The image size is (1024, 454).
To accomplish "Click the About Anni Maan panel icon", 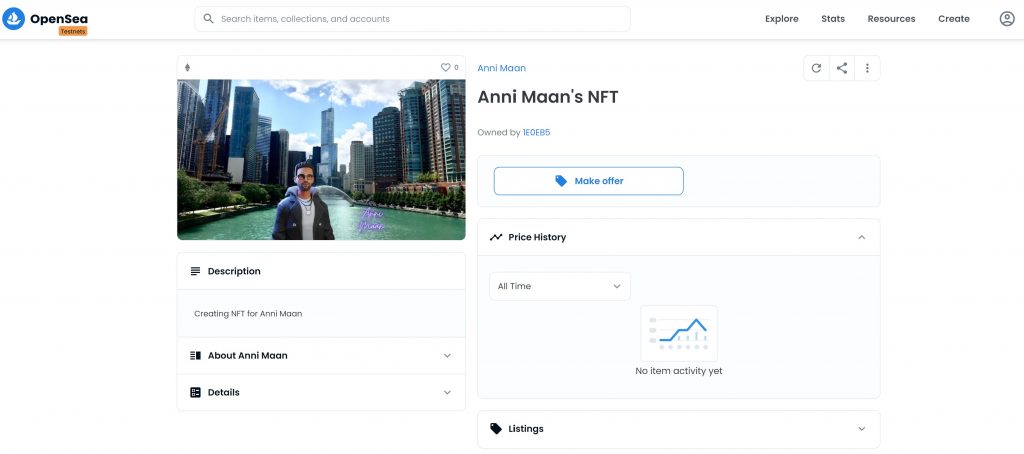I will click(x=195, y=355).
